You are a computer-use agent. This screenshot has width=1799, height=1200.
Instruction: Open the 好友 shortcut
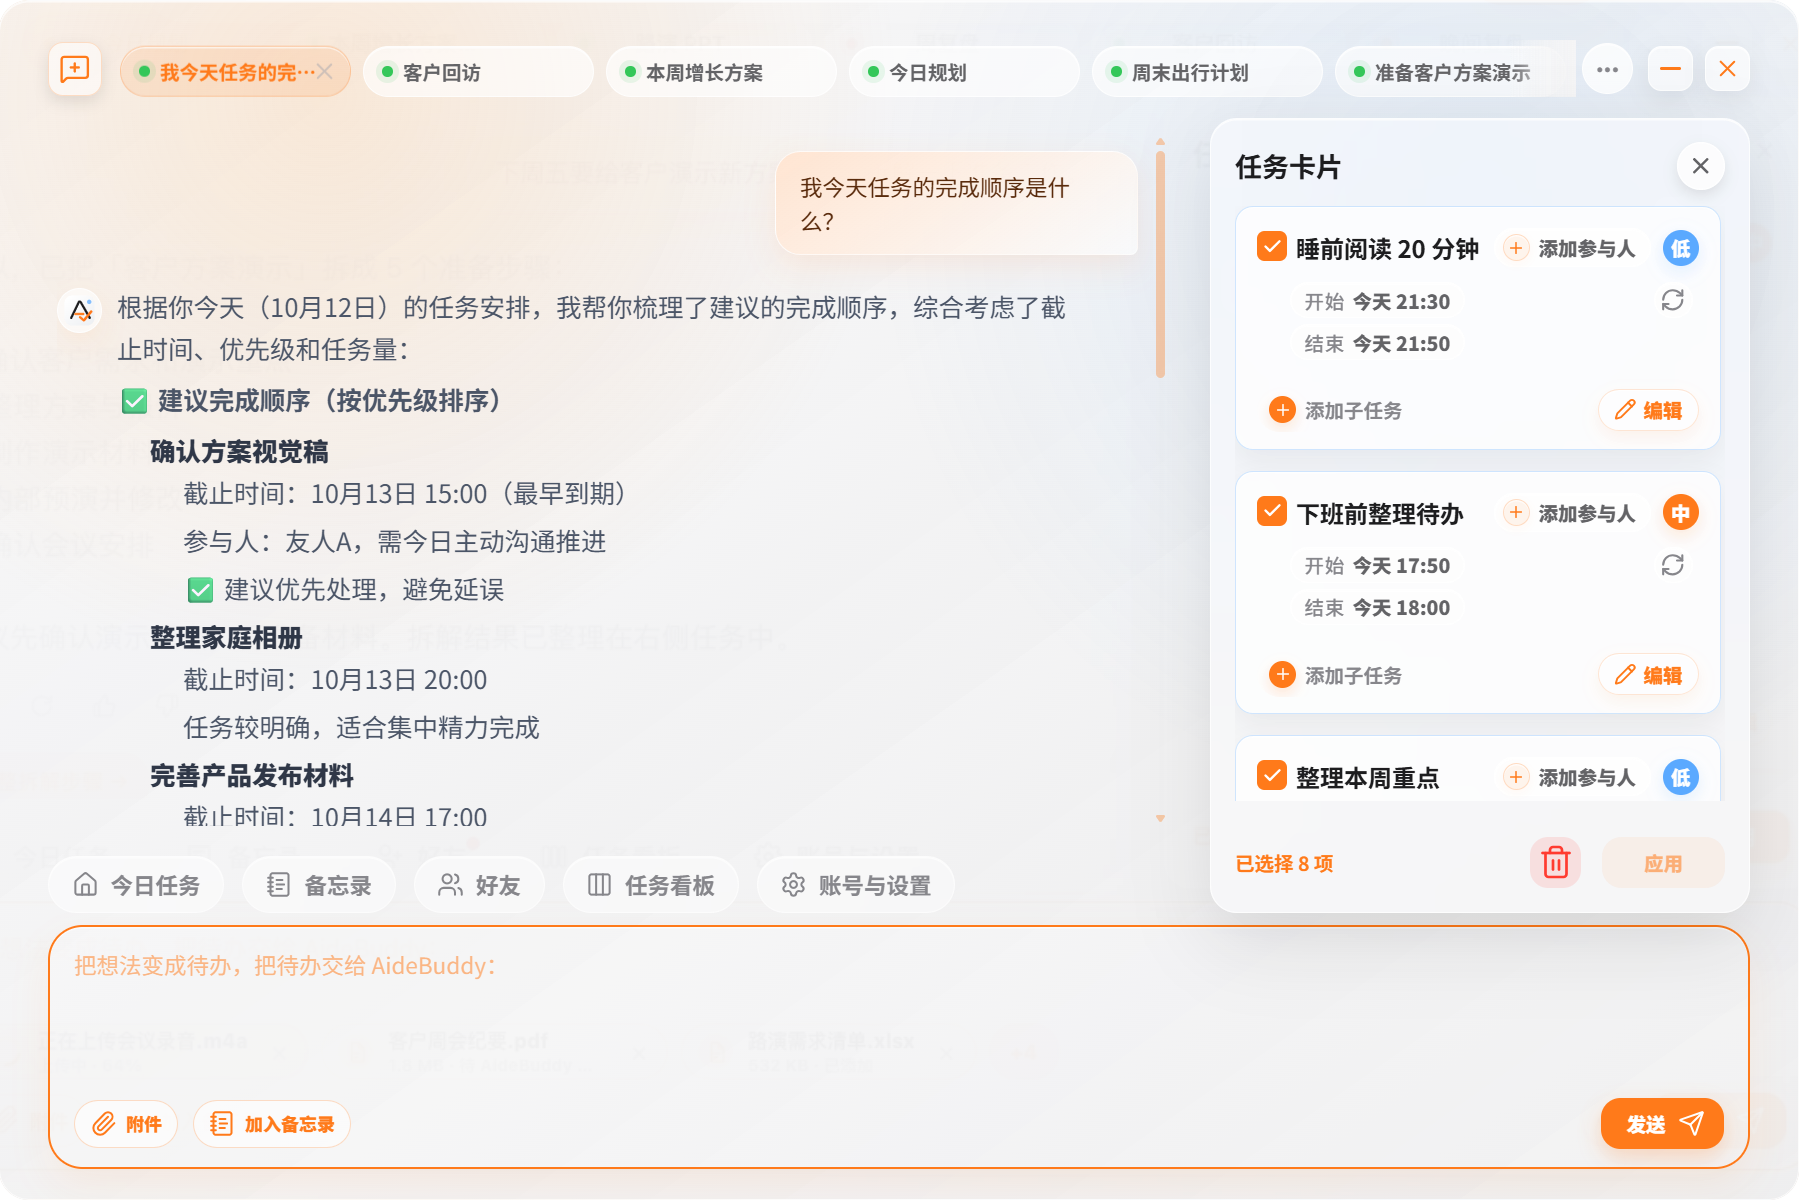coord(479,885)
